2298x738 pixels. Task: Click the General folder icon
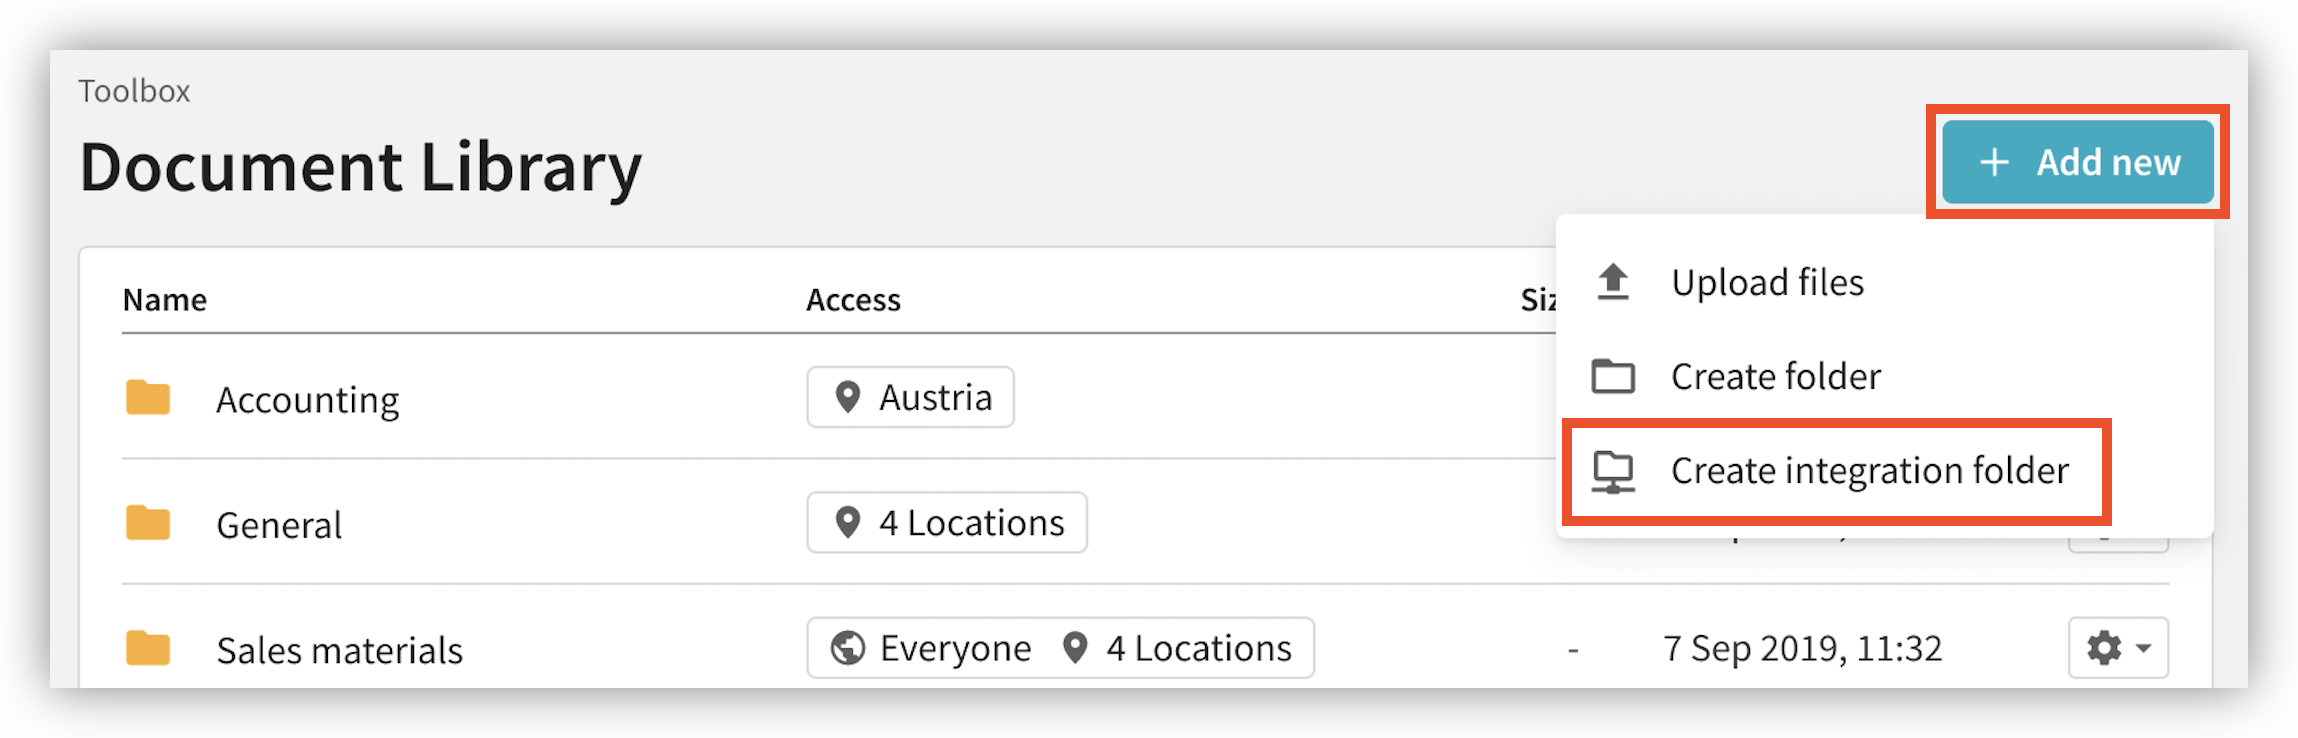point(148,523)
